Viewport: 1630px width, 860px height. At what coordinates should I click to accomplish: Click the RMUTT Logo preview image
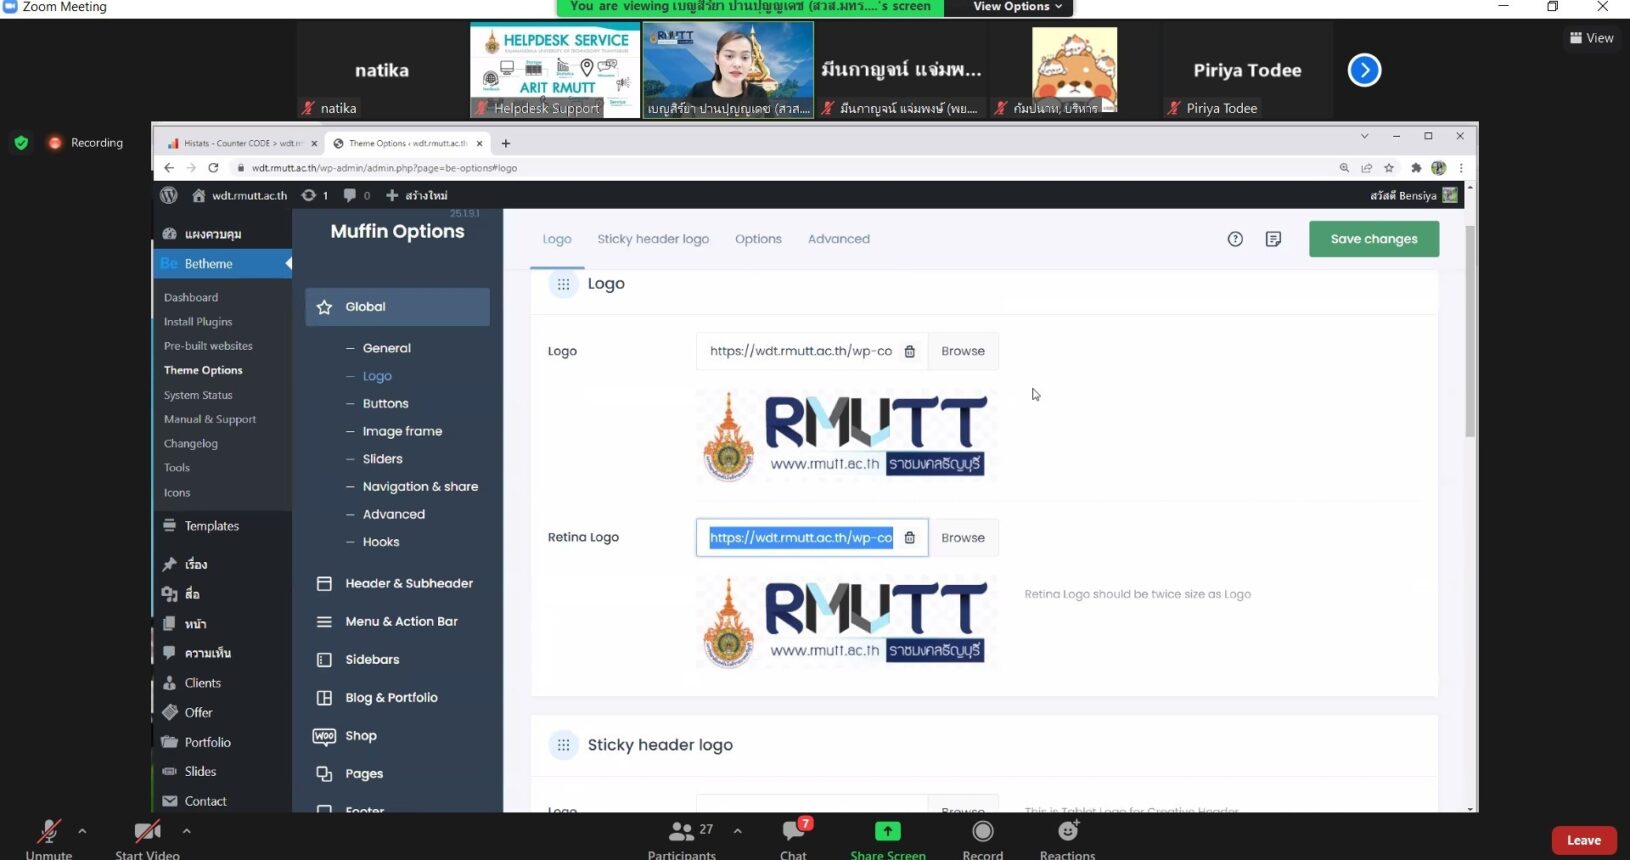846,437
